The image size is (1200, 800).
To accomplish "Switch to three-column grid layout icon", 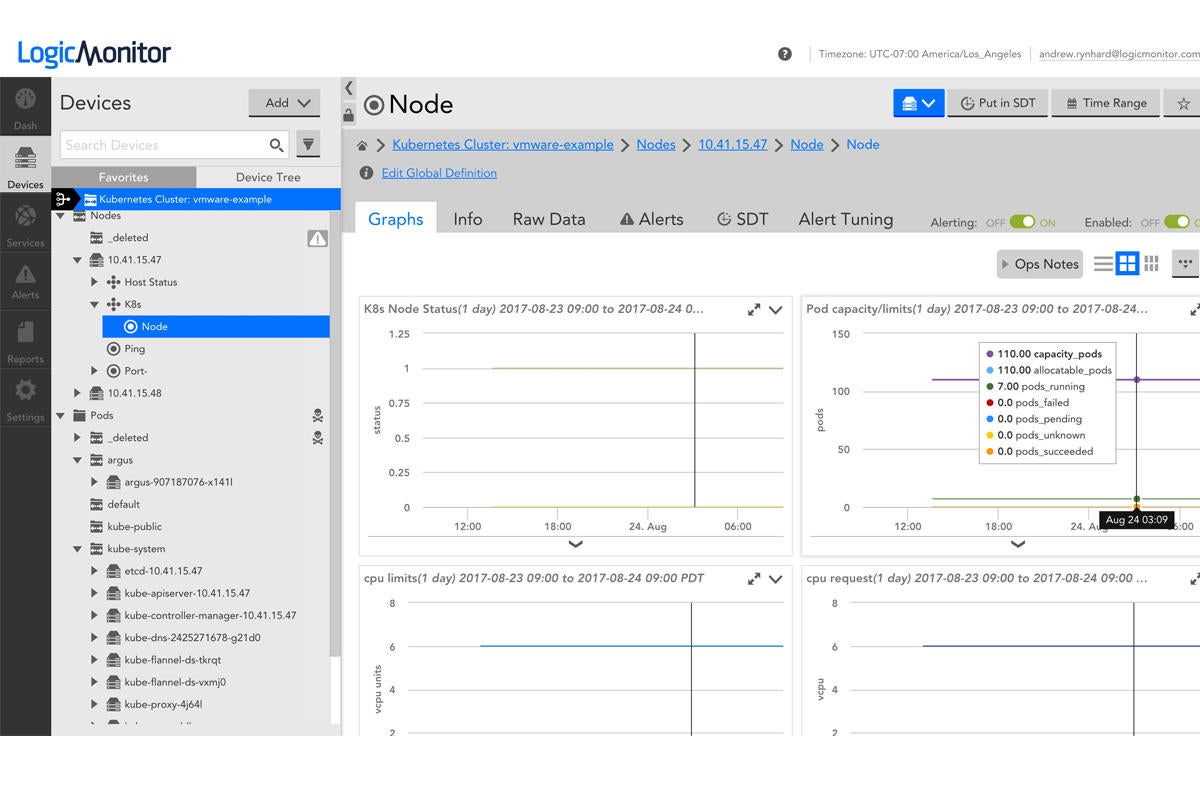I will click(x=1152, y=264).
